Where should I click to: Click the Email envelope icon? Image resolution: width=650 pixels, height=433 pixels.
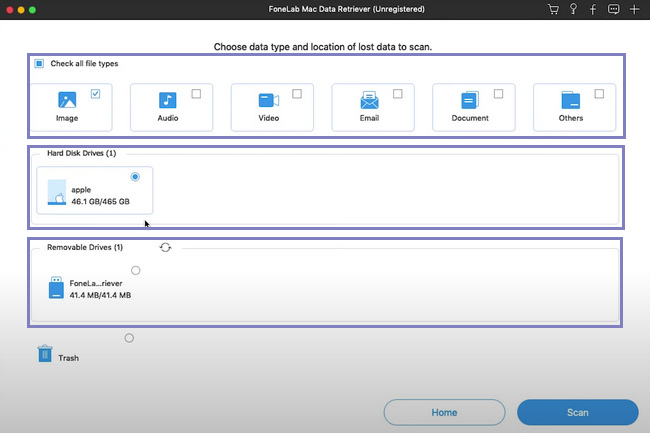click(x=369, y=100)
